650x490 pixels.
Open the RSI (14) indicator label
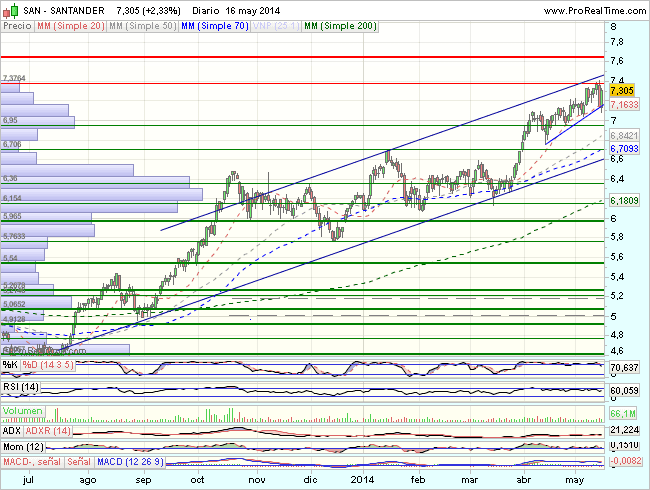[x=21, y=387]
